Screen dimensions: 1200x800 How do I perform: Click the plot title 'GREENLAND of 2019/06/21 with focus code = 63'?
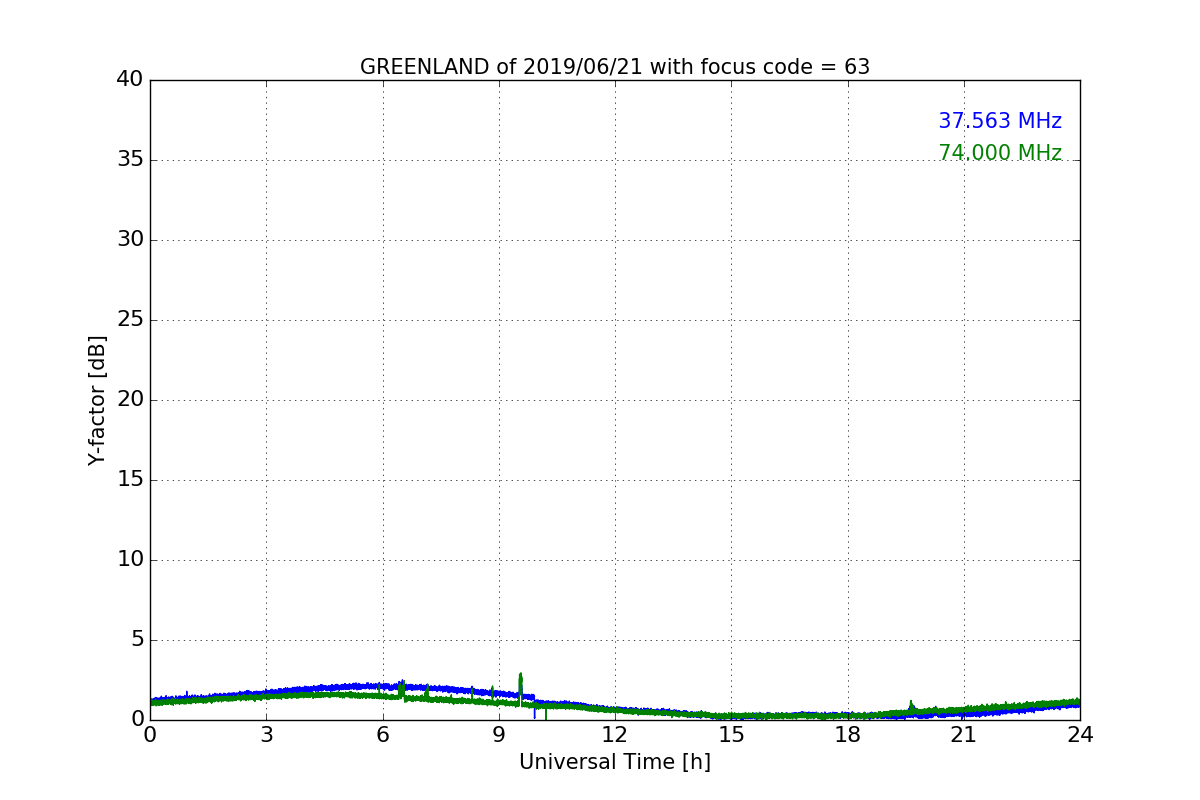(615, 67)
